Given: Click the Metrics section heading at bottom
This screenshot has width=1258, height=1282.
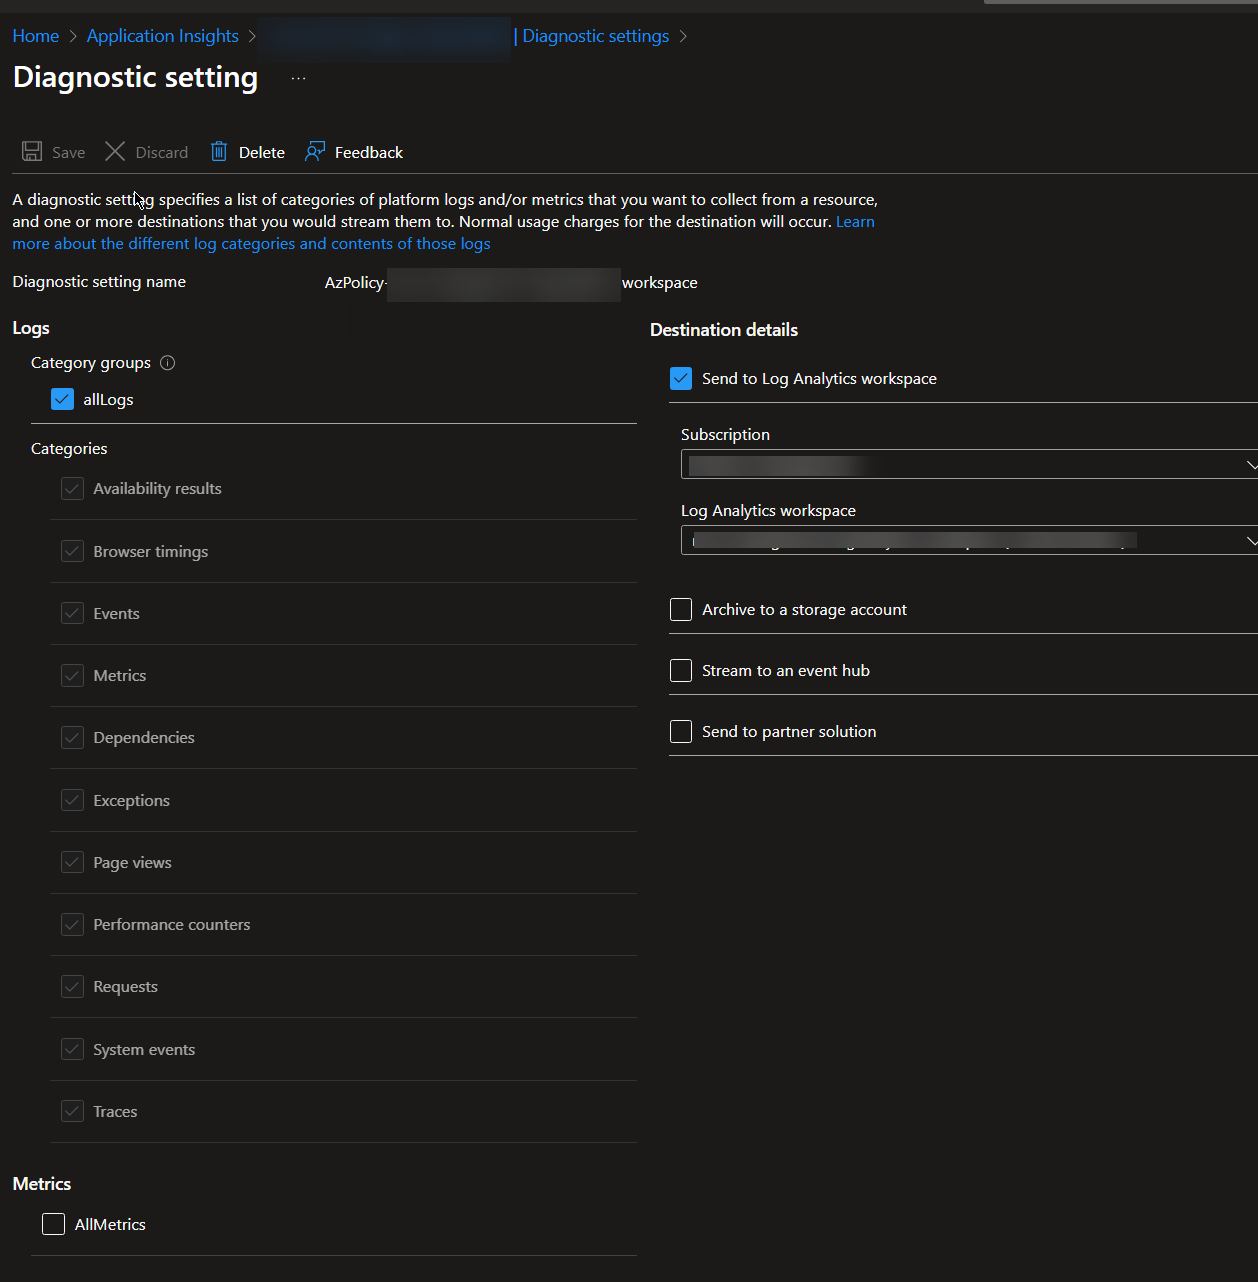Looking at the screenshot, I should coord(42,1184).
